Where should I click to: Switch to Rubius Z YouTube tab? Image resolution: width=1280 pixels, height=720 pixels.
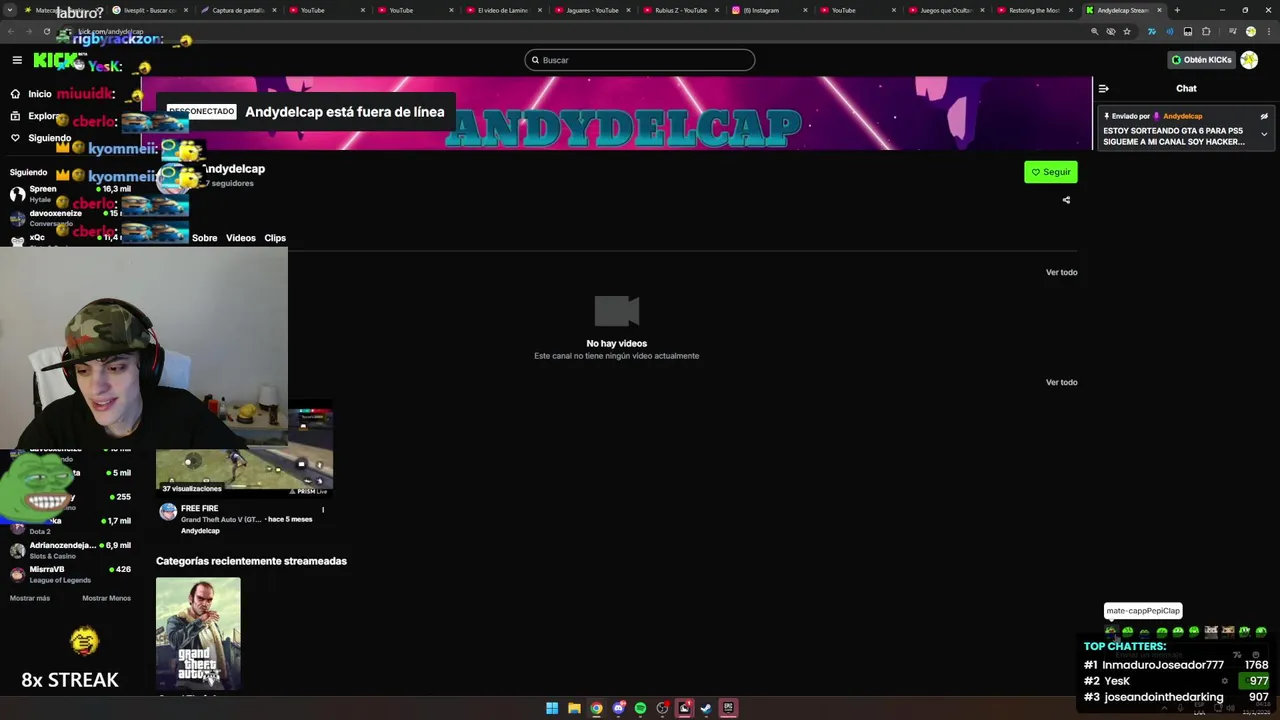(x=680, y=10)
